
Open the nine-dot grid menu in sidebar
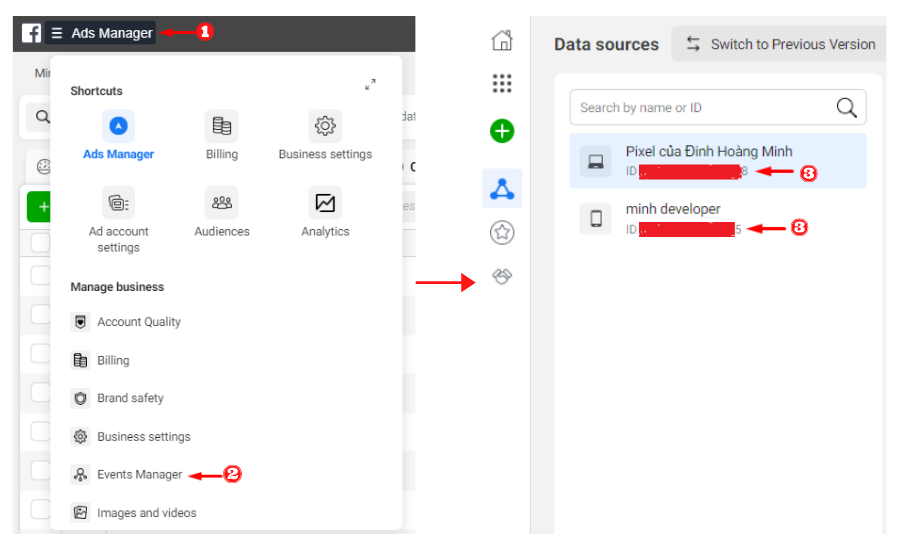point(502,84)
